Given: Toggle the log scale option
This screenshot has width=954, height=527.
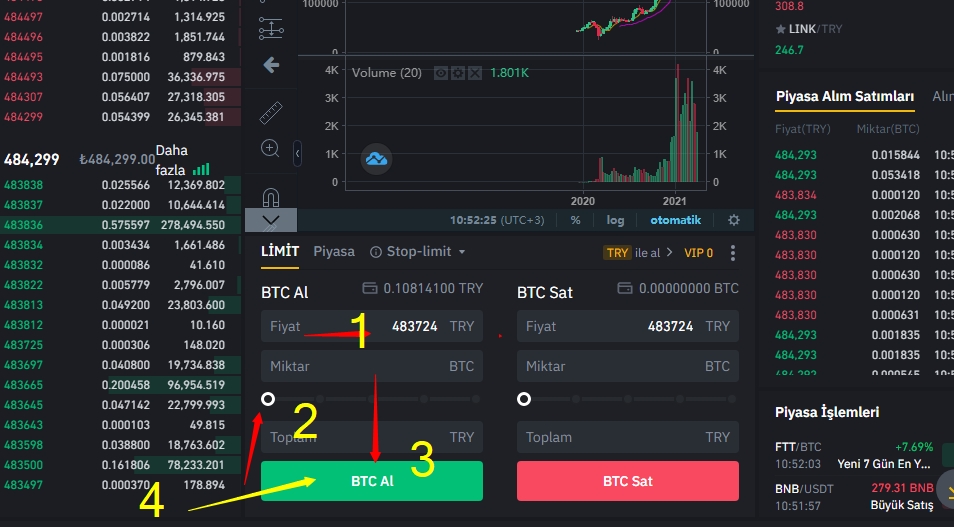Looking at the screenshot, I should (615, 220).
